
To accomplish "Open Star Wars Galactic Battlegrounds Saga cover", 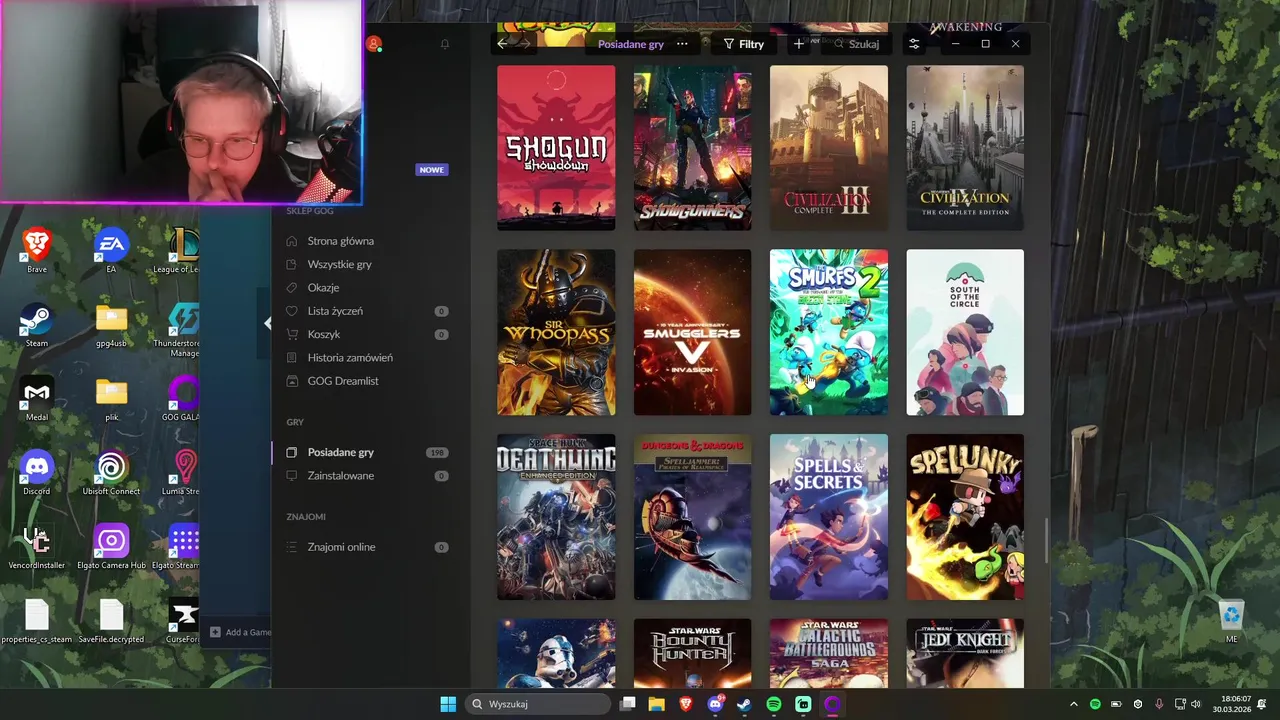I will [x=828, y=653].
